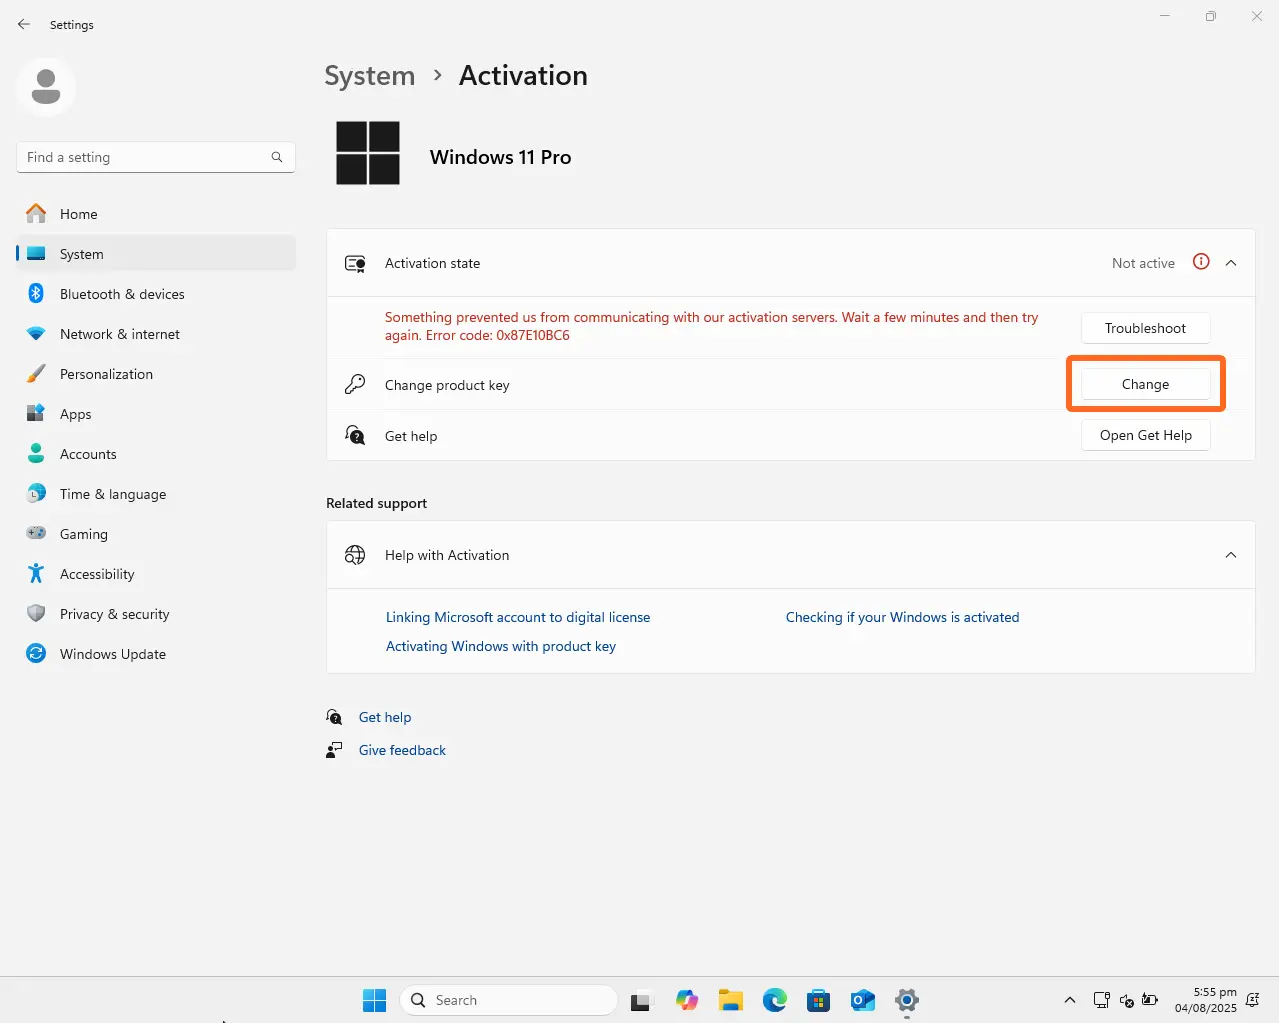Click the back arrow in Settings

coord(24,24)
